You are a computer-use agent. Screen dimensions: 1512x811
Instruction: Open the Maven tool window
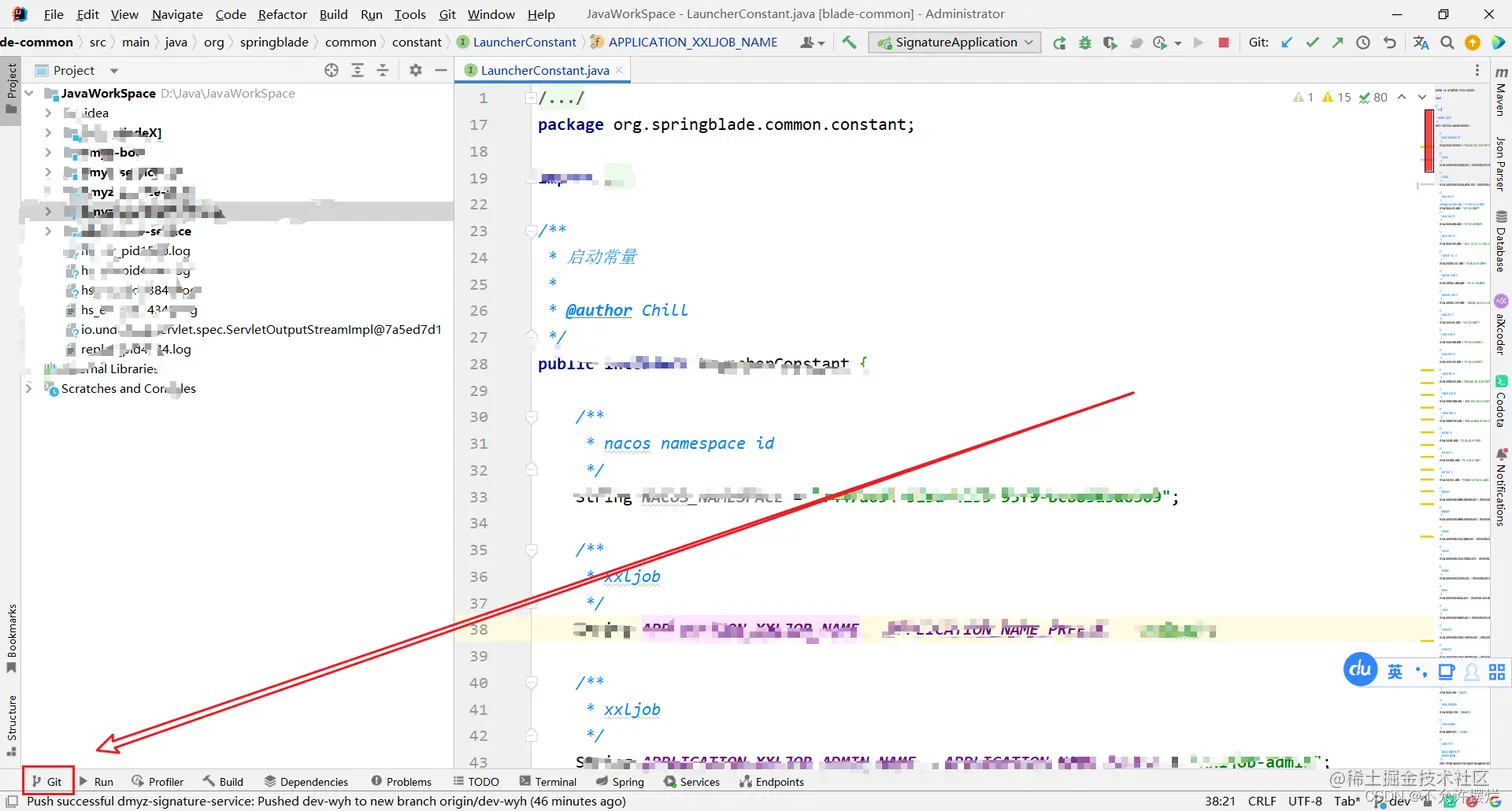[1500, 93]
